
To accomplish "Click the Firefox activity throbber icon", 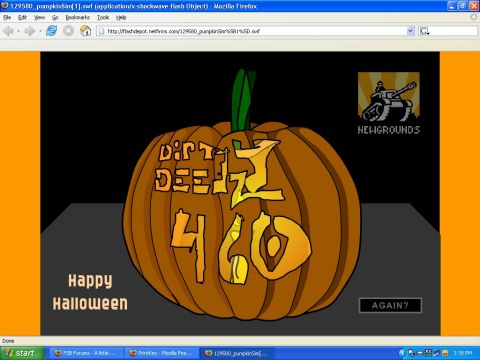I will point(474,17).
